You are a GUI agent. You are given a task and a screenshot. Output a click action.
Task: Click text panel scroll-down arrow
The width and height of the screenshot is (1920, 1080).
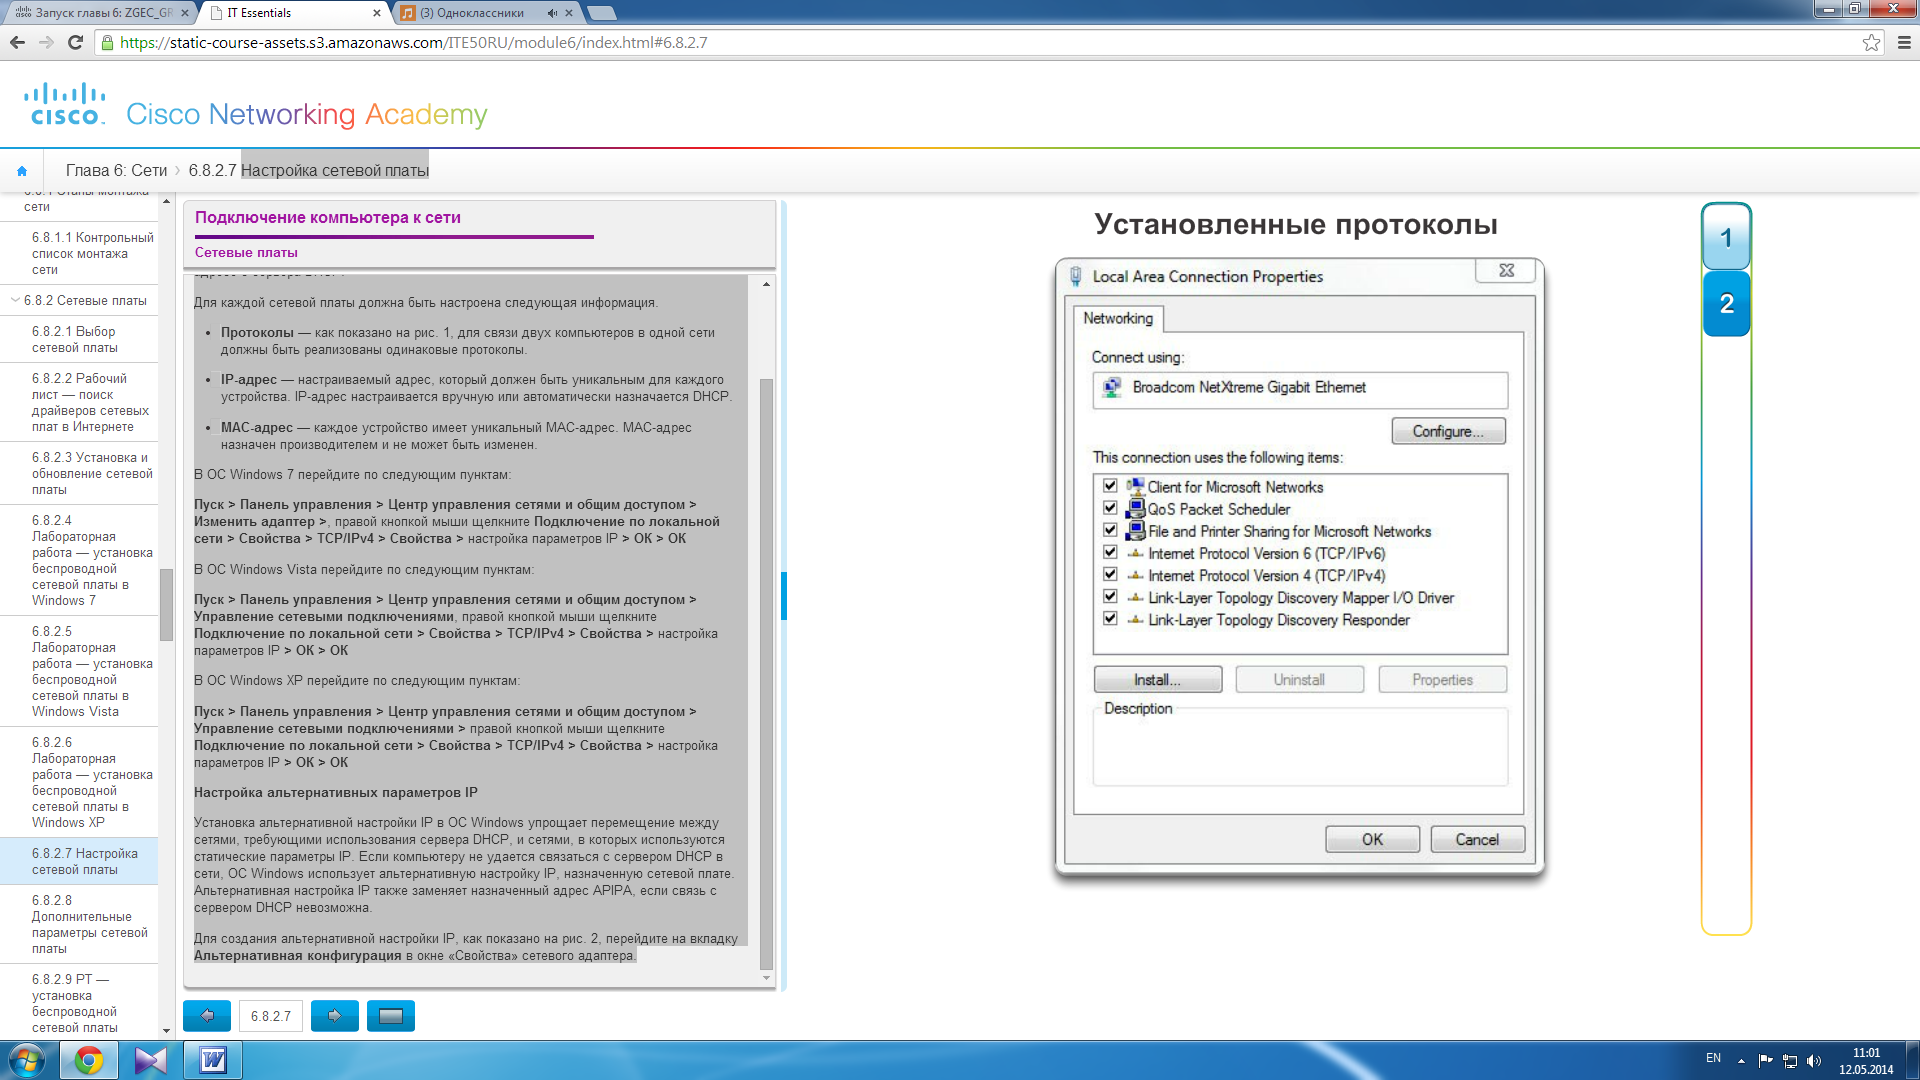coord(766,978)
